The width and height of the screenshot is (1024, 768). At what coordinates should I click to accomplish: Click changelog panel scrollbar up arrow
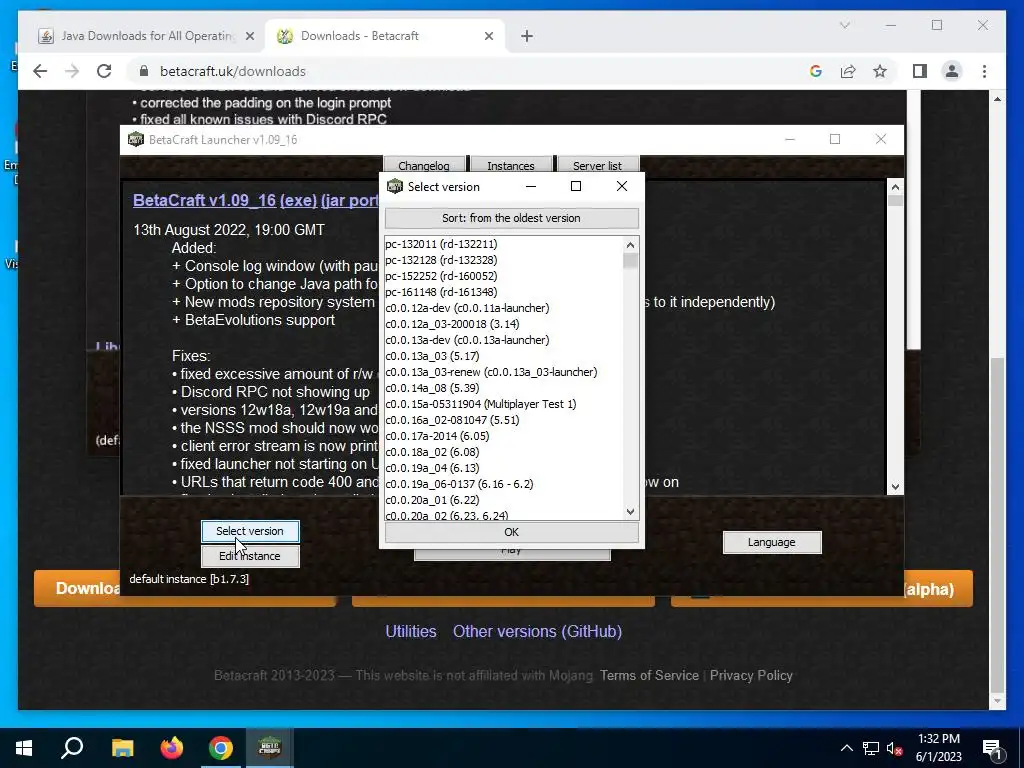(x=895, y=187)
